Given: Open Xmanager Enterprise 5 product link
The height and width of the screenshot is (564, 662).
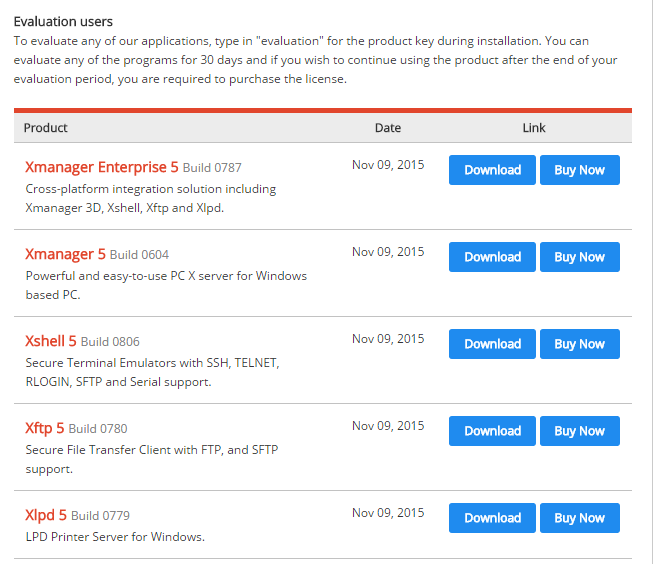Looking at the screenshot, I should coord(101,167).
